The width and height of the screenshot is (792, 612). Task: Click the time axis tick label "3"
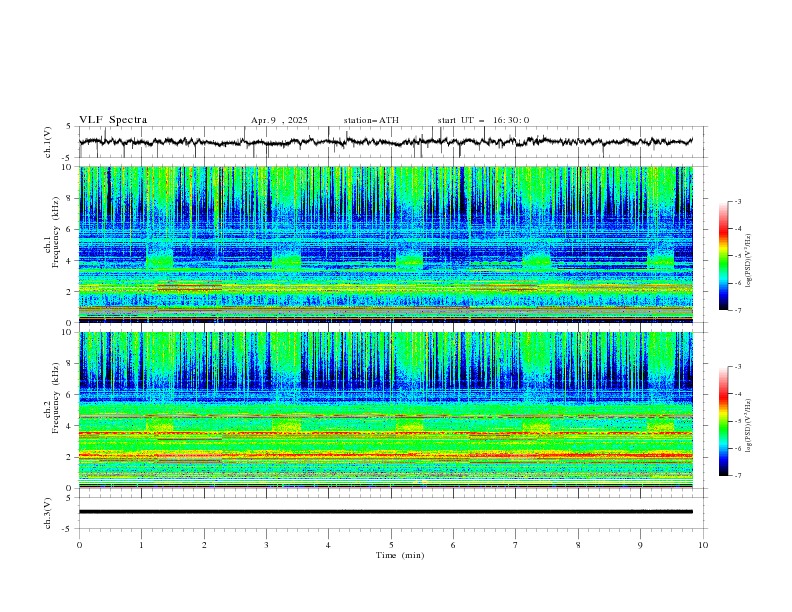point(266,545)
